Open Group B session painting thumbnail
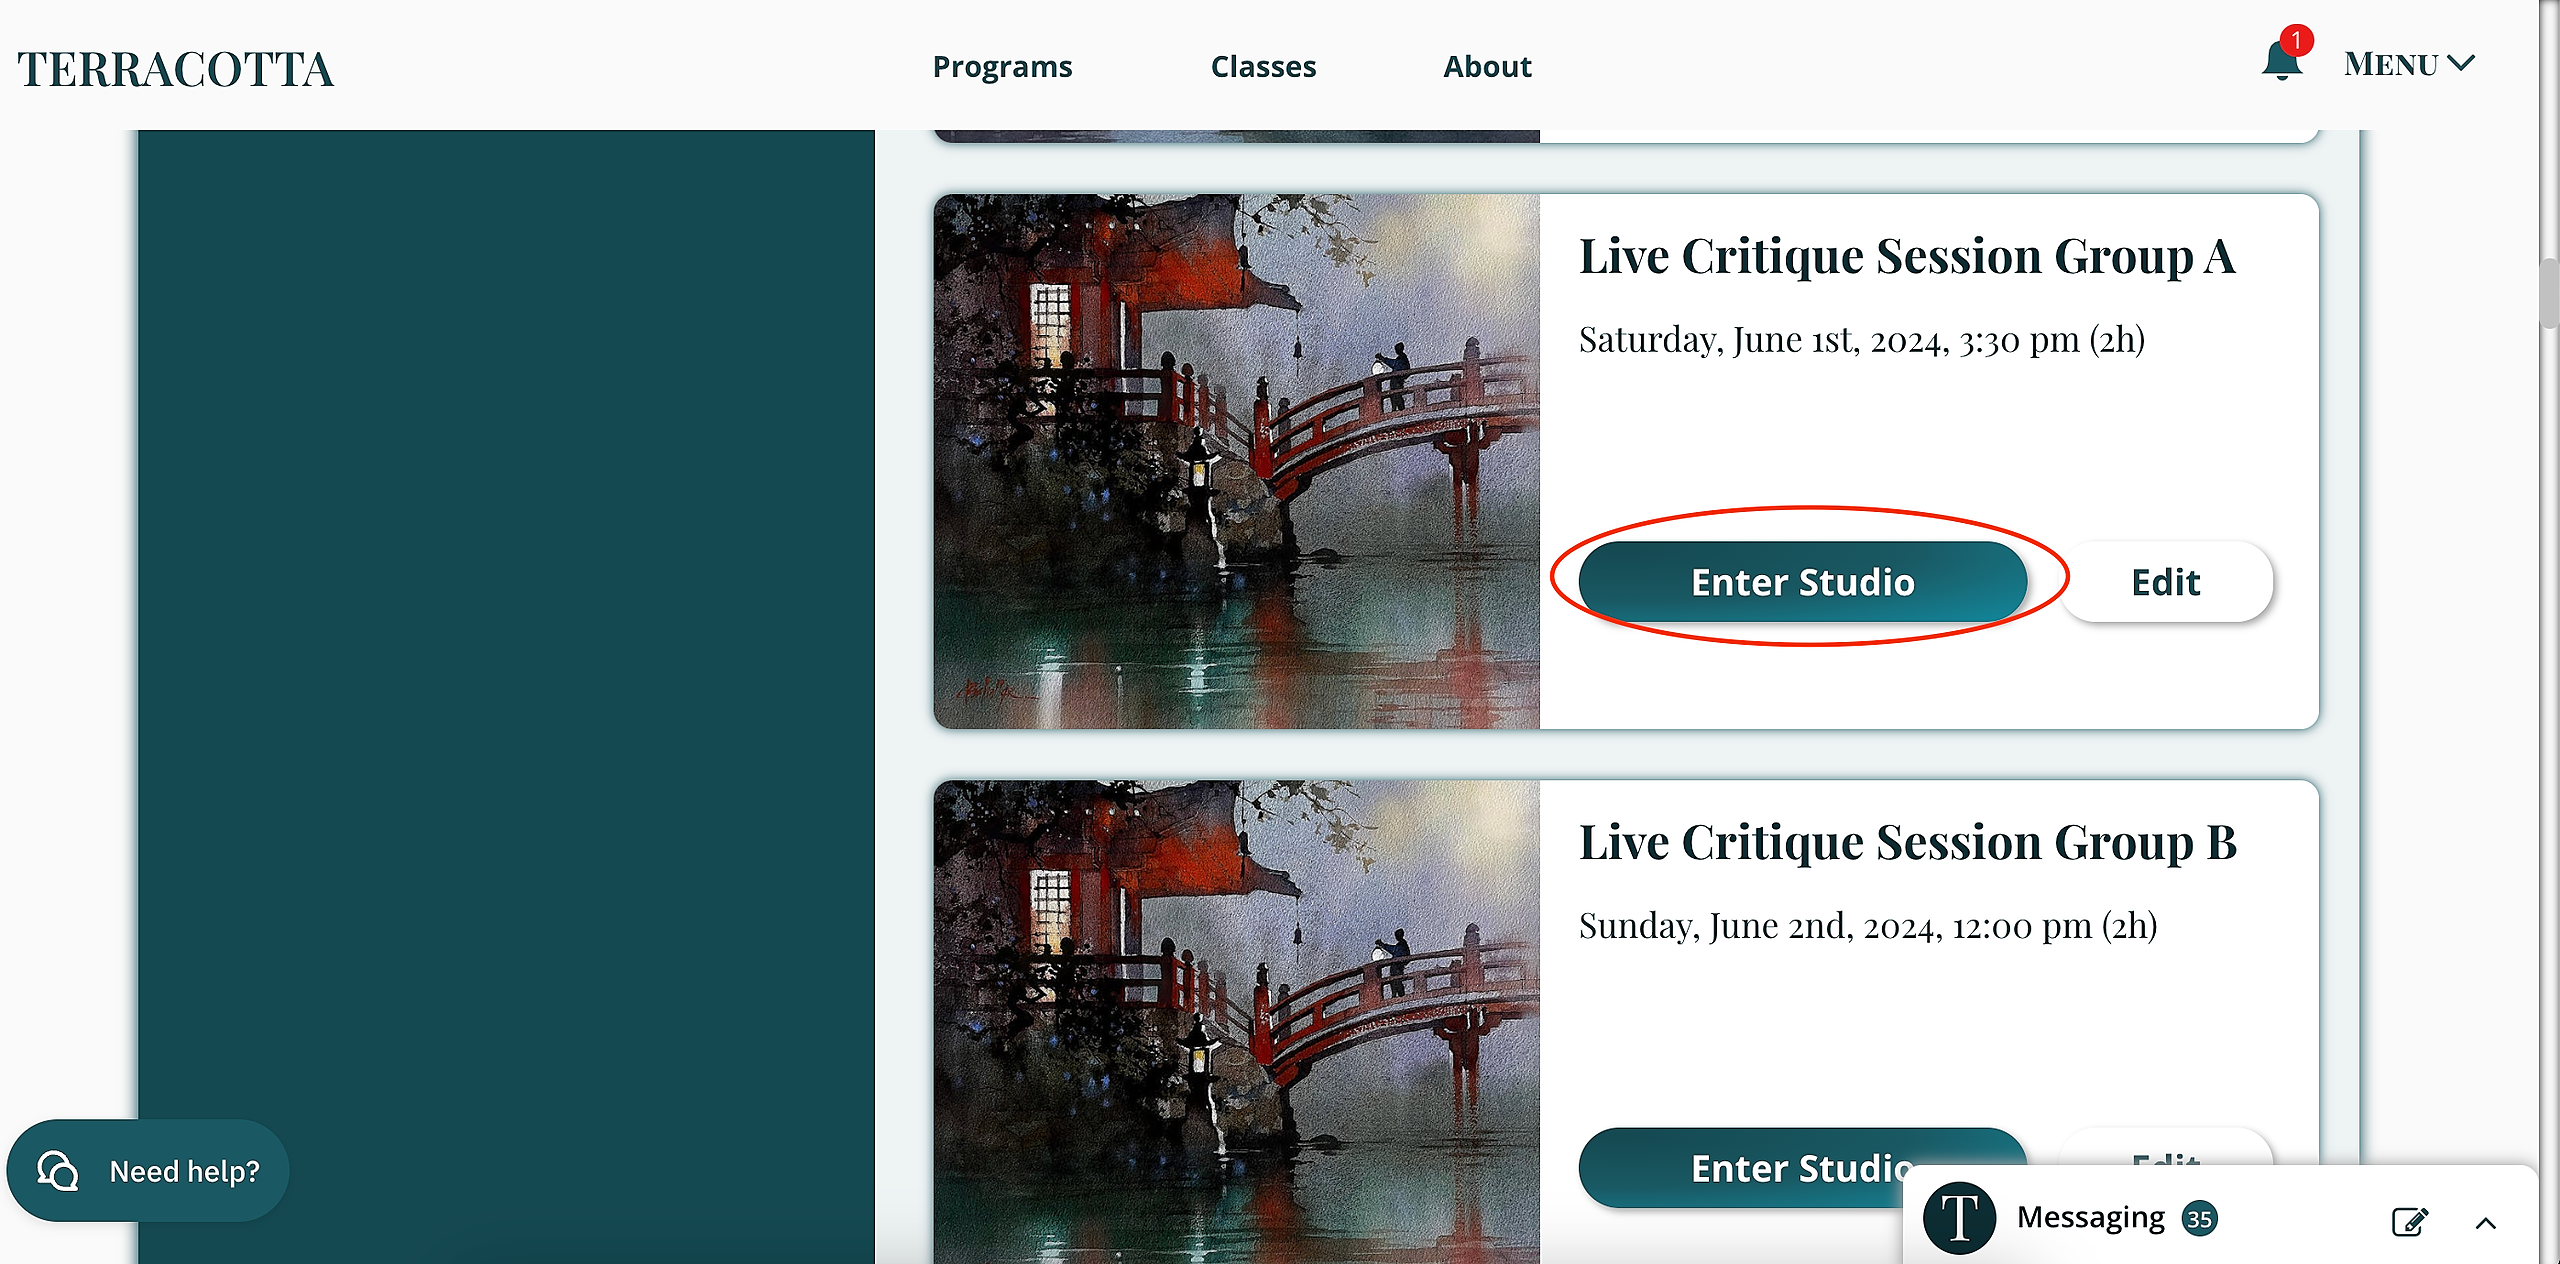 coord(1237,1021)
